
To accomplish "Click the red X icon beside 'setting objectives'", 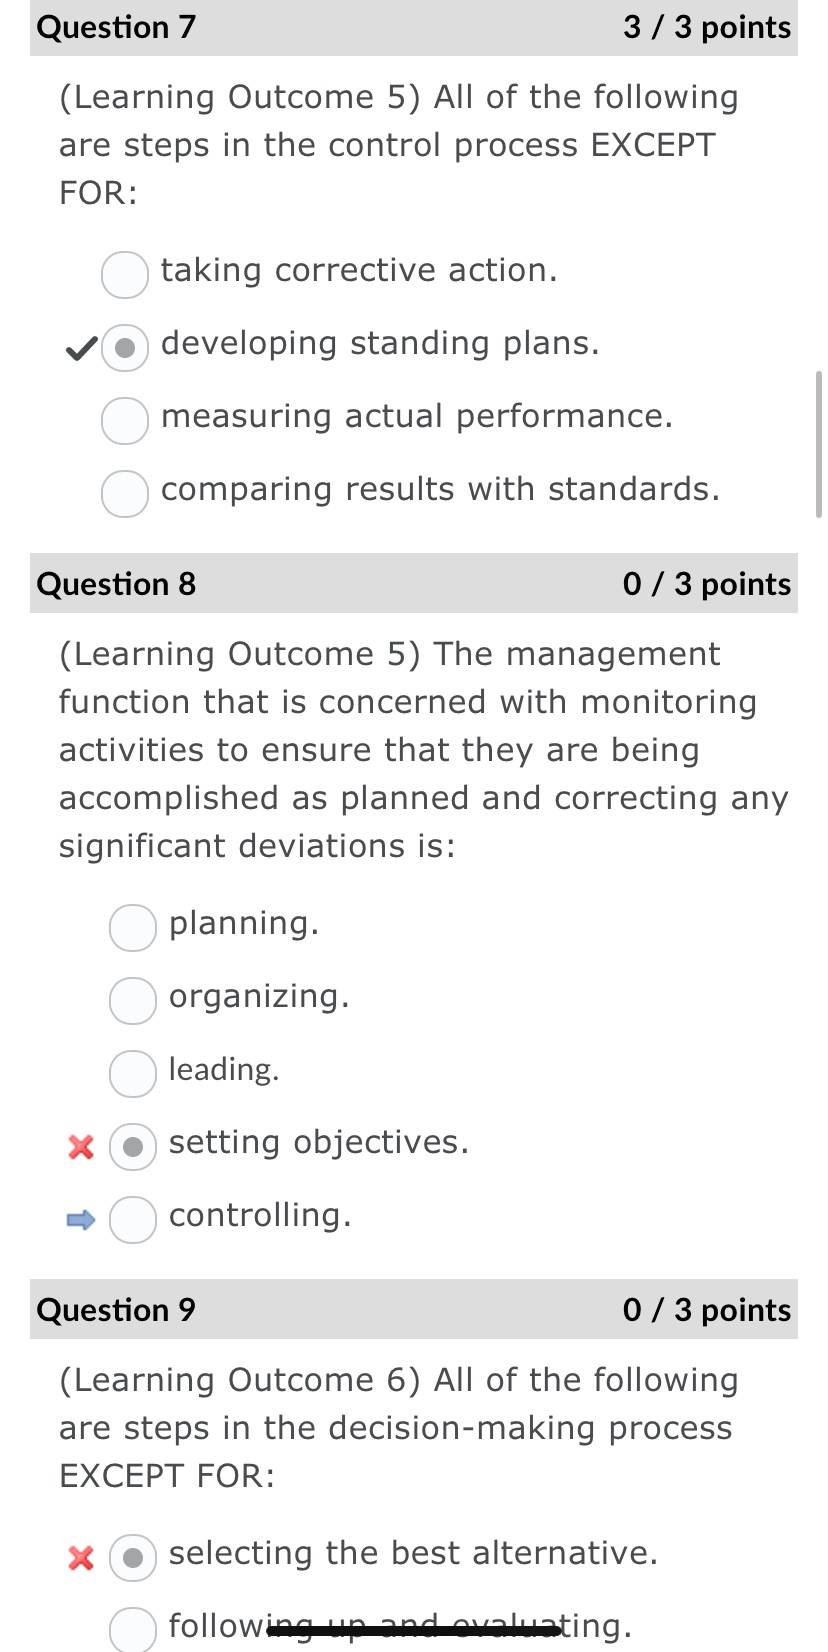I will coord(81,1147).
